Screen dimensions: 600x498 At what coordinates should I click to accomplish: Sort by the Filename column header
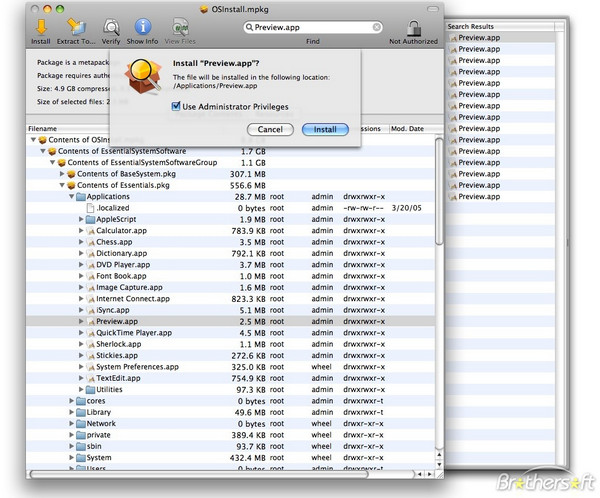[x=68, y=129]
